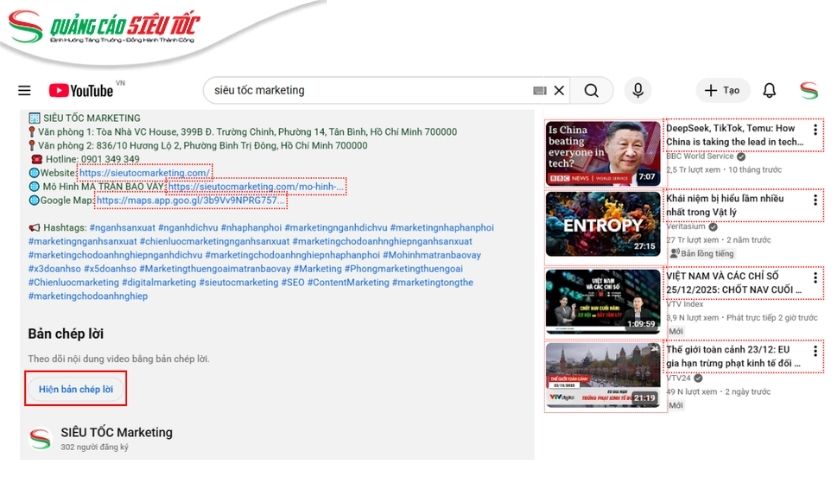Run search with magnifier button
Image resolution: width=840 pixels, height=480 pixels.
[591, 91]
